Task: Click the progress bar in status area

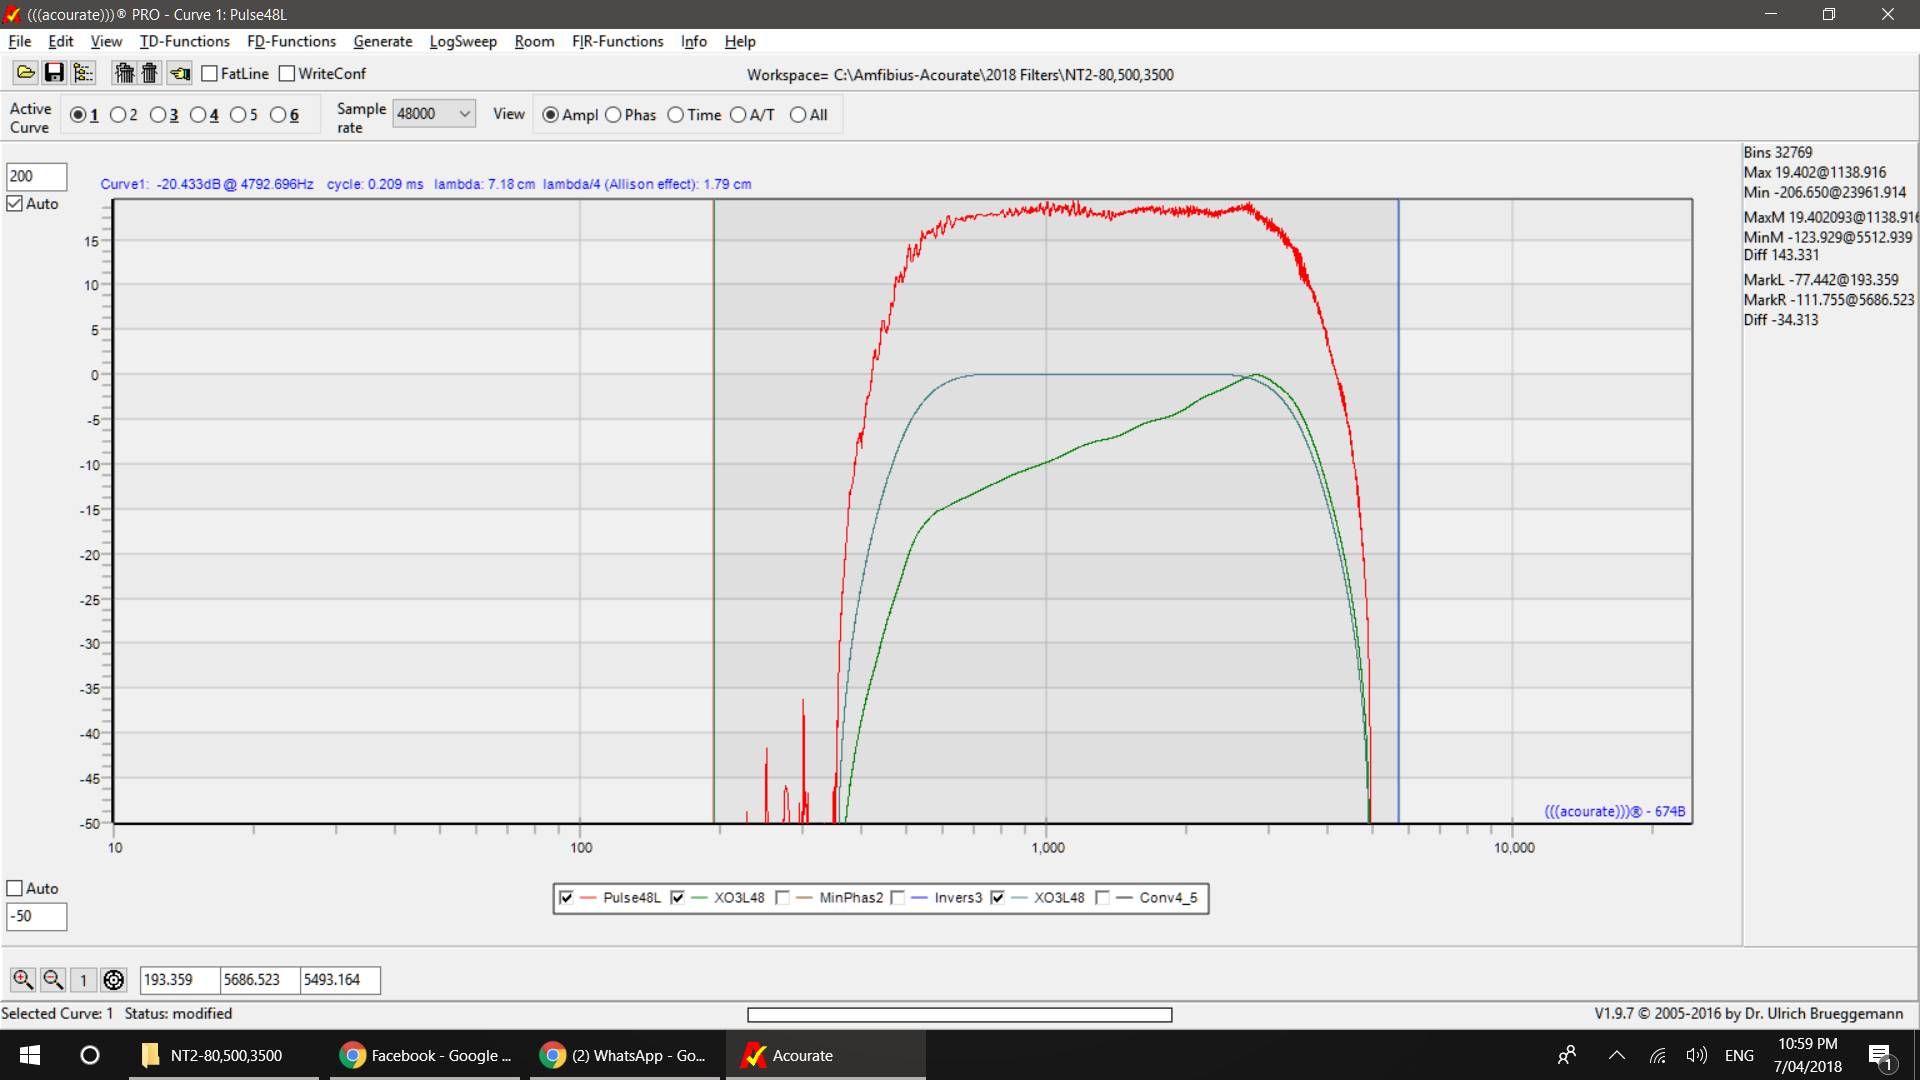Action: point(960,1015)
